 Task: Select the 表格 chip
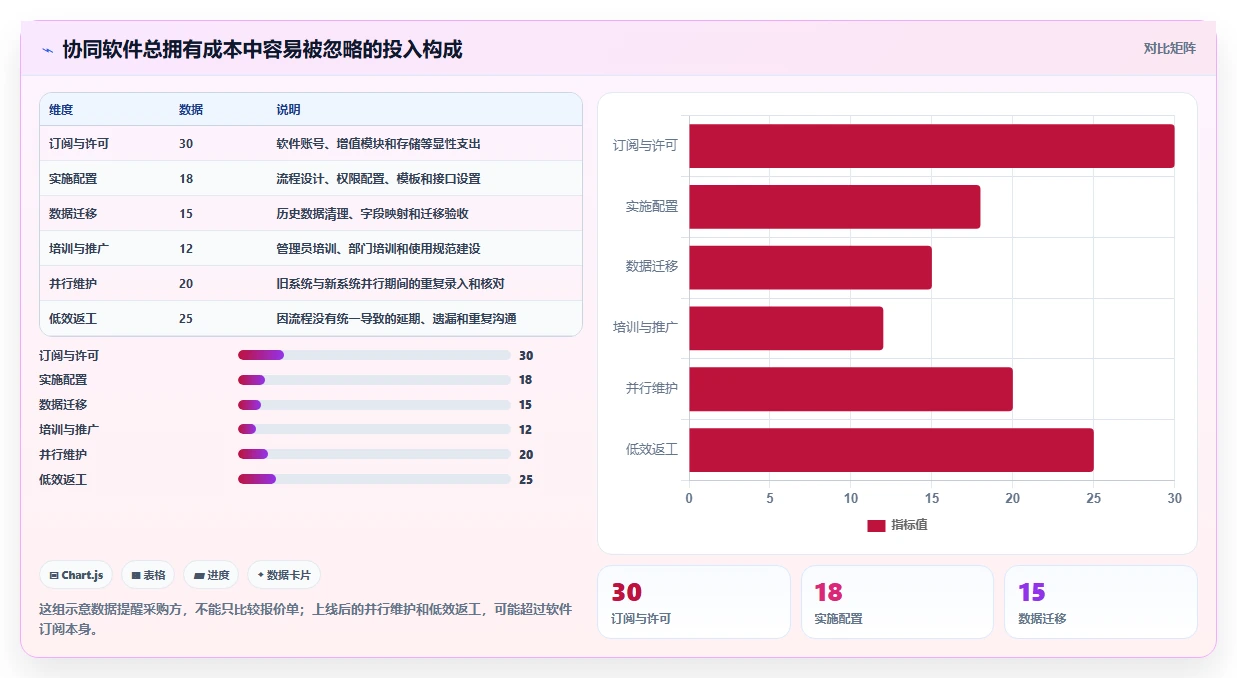pos(148,575)
